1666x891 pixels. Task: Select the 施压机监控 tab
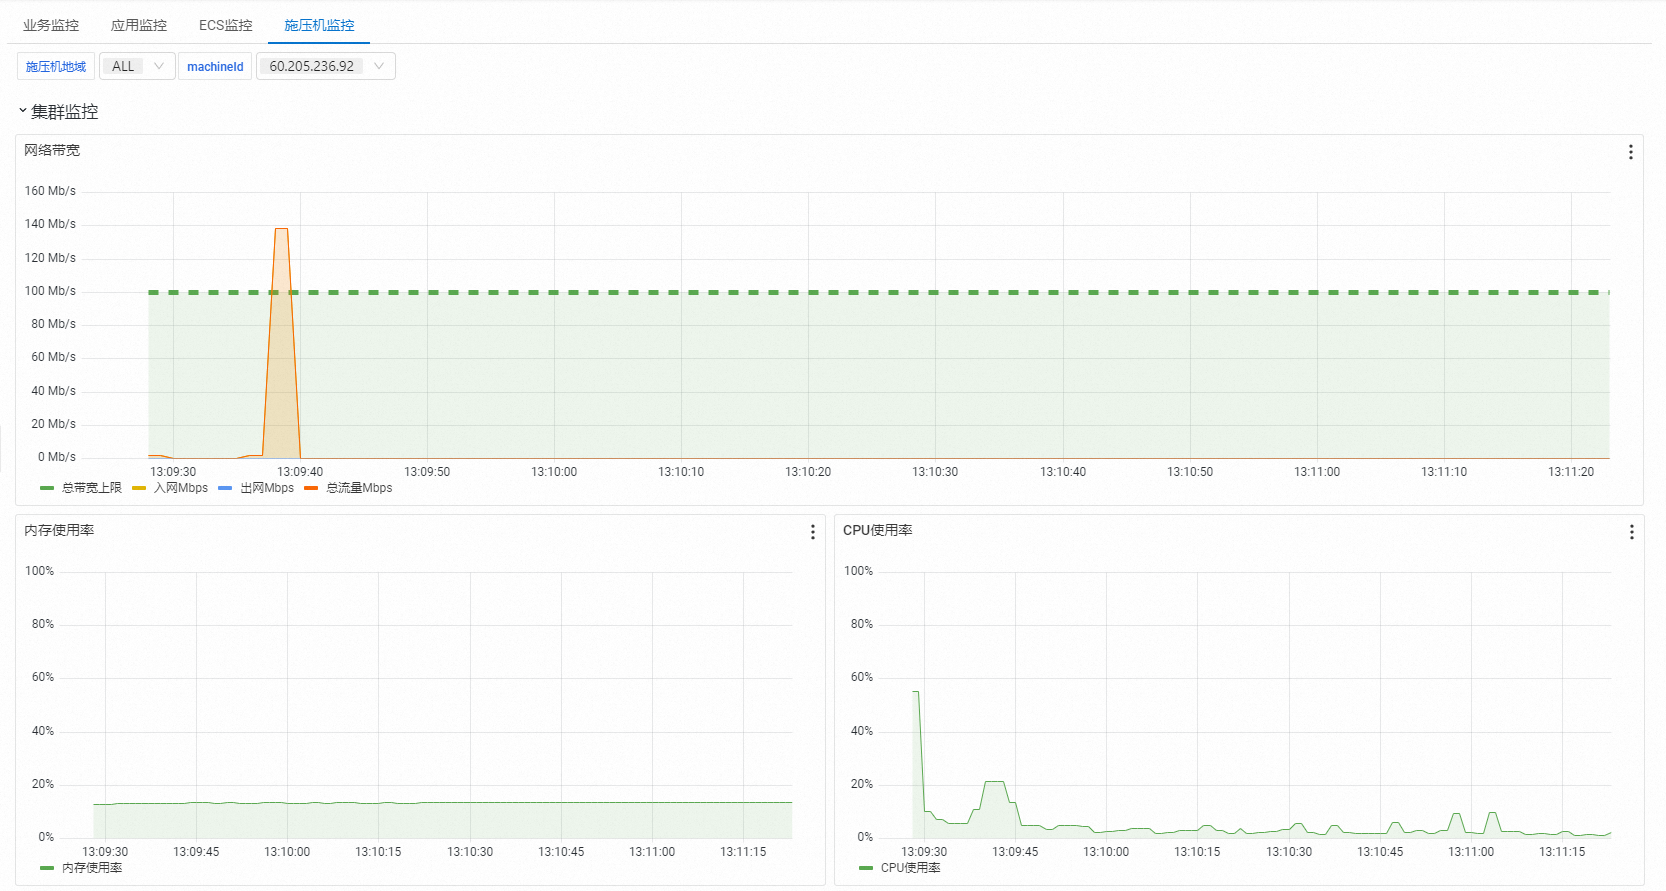pyautogui.click(x=319, y=25)
